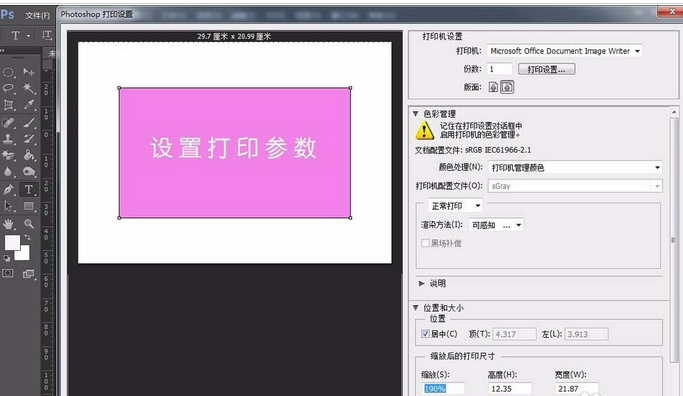Select the Healing Brush tool
Image resolution: width=683 pixels, height=396 pixels.
(8, 122)
